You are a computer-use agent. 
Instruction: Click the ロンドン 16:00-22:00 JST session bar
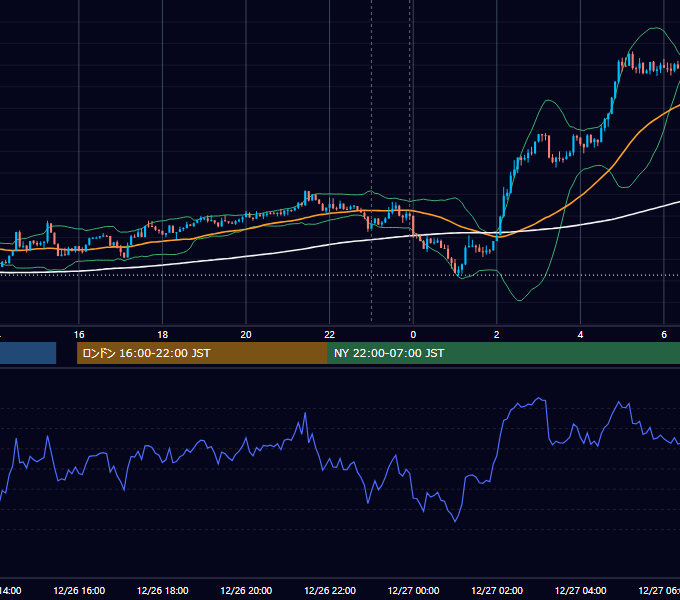point(202,353)
